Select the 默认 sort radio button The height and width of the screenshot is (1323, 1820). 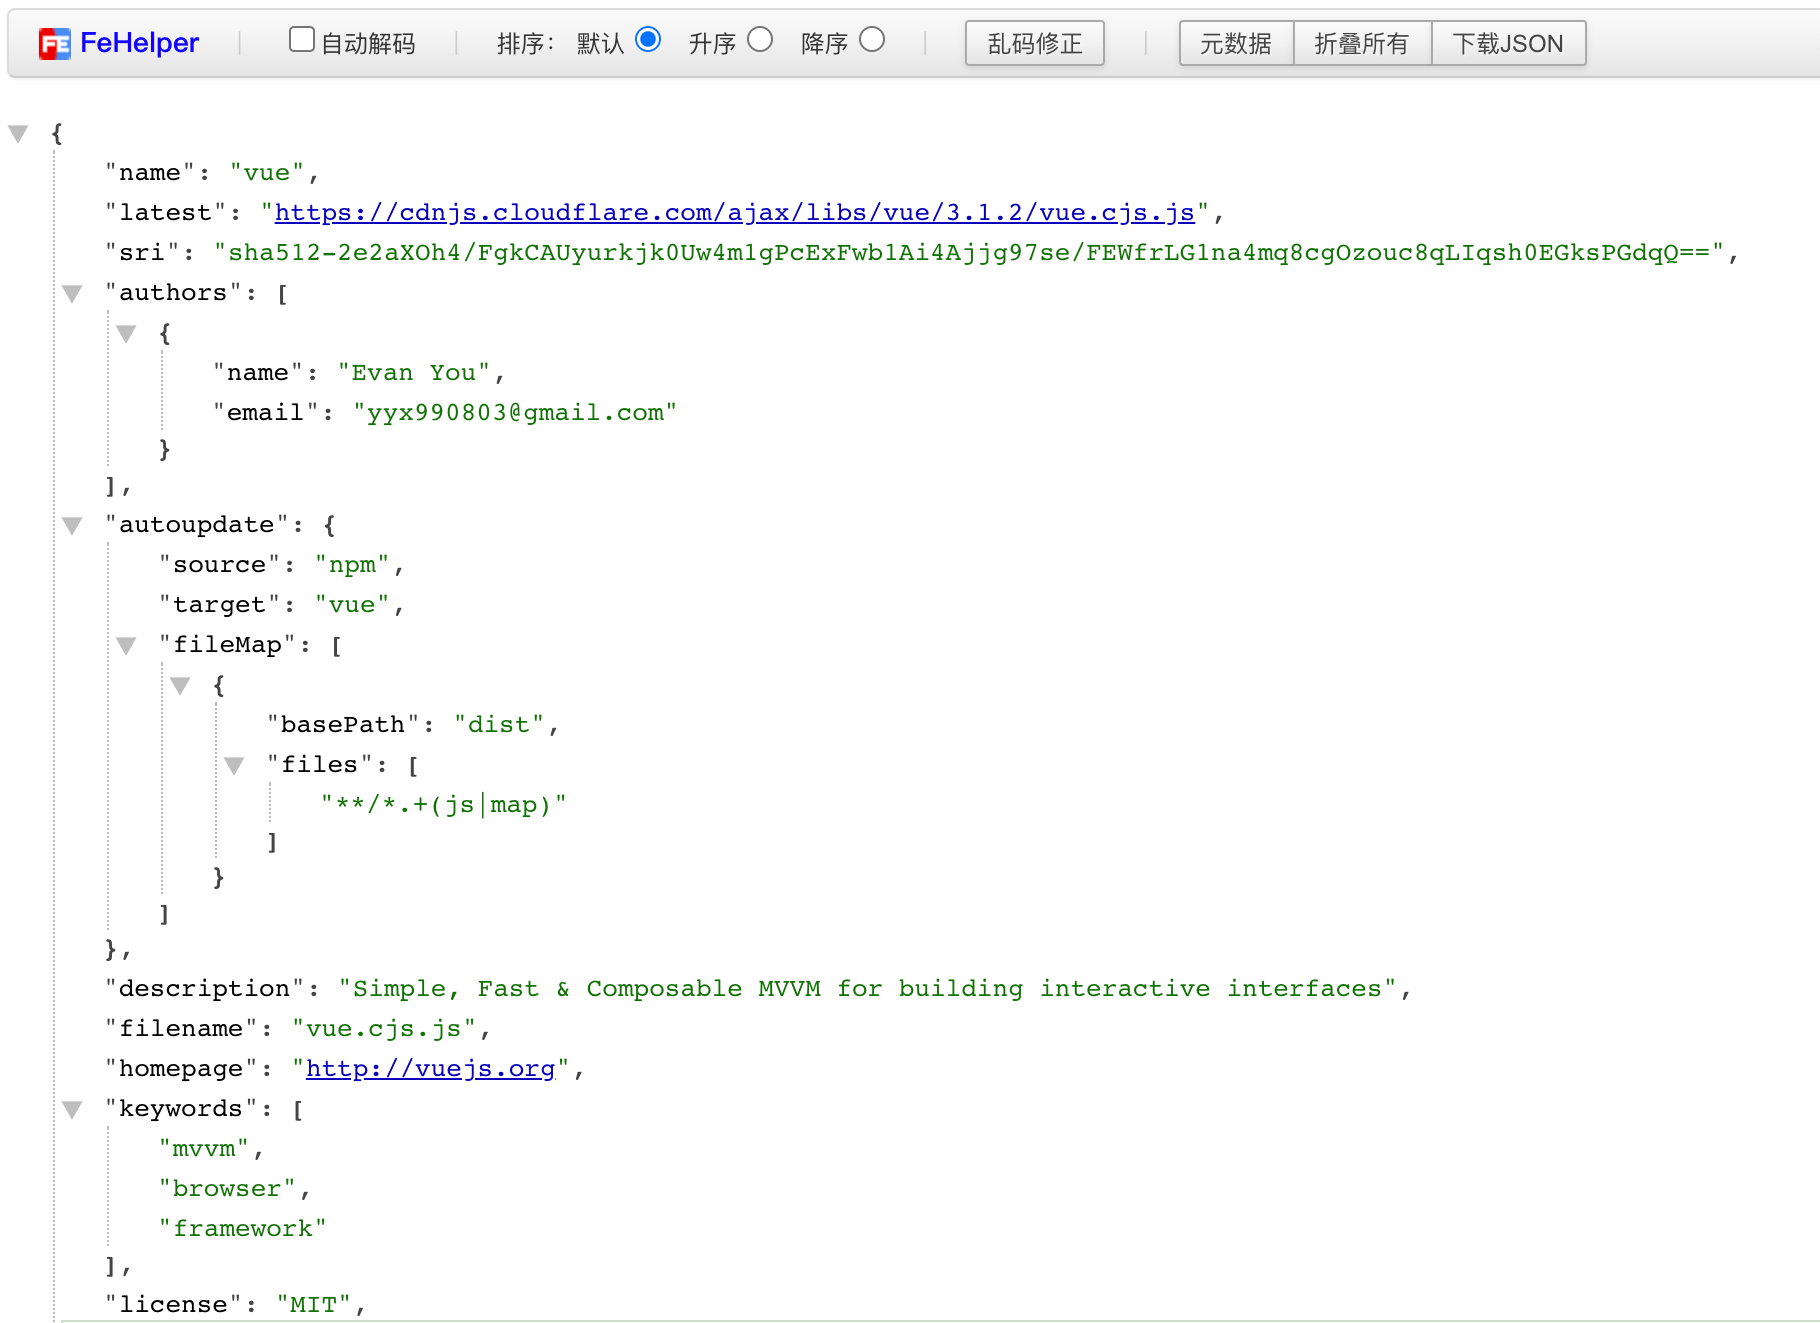click(648, 40)
